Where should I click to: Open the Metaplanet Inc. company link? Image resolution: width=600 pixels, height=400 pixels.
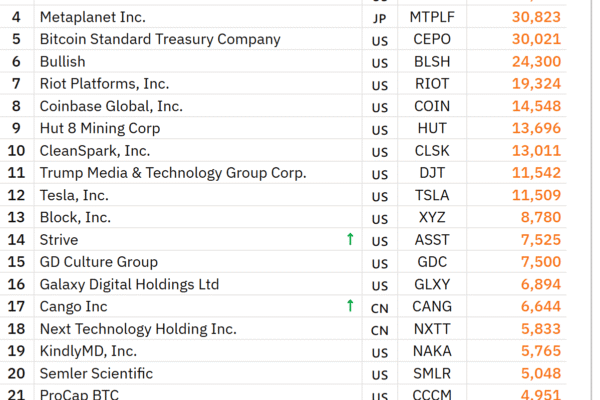click(92, 17)
